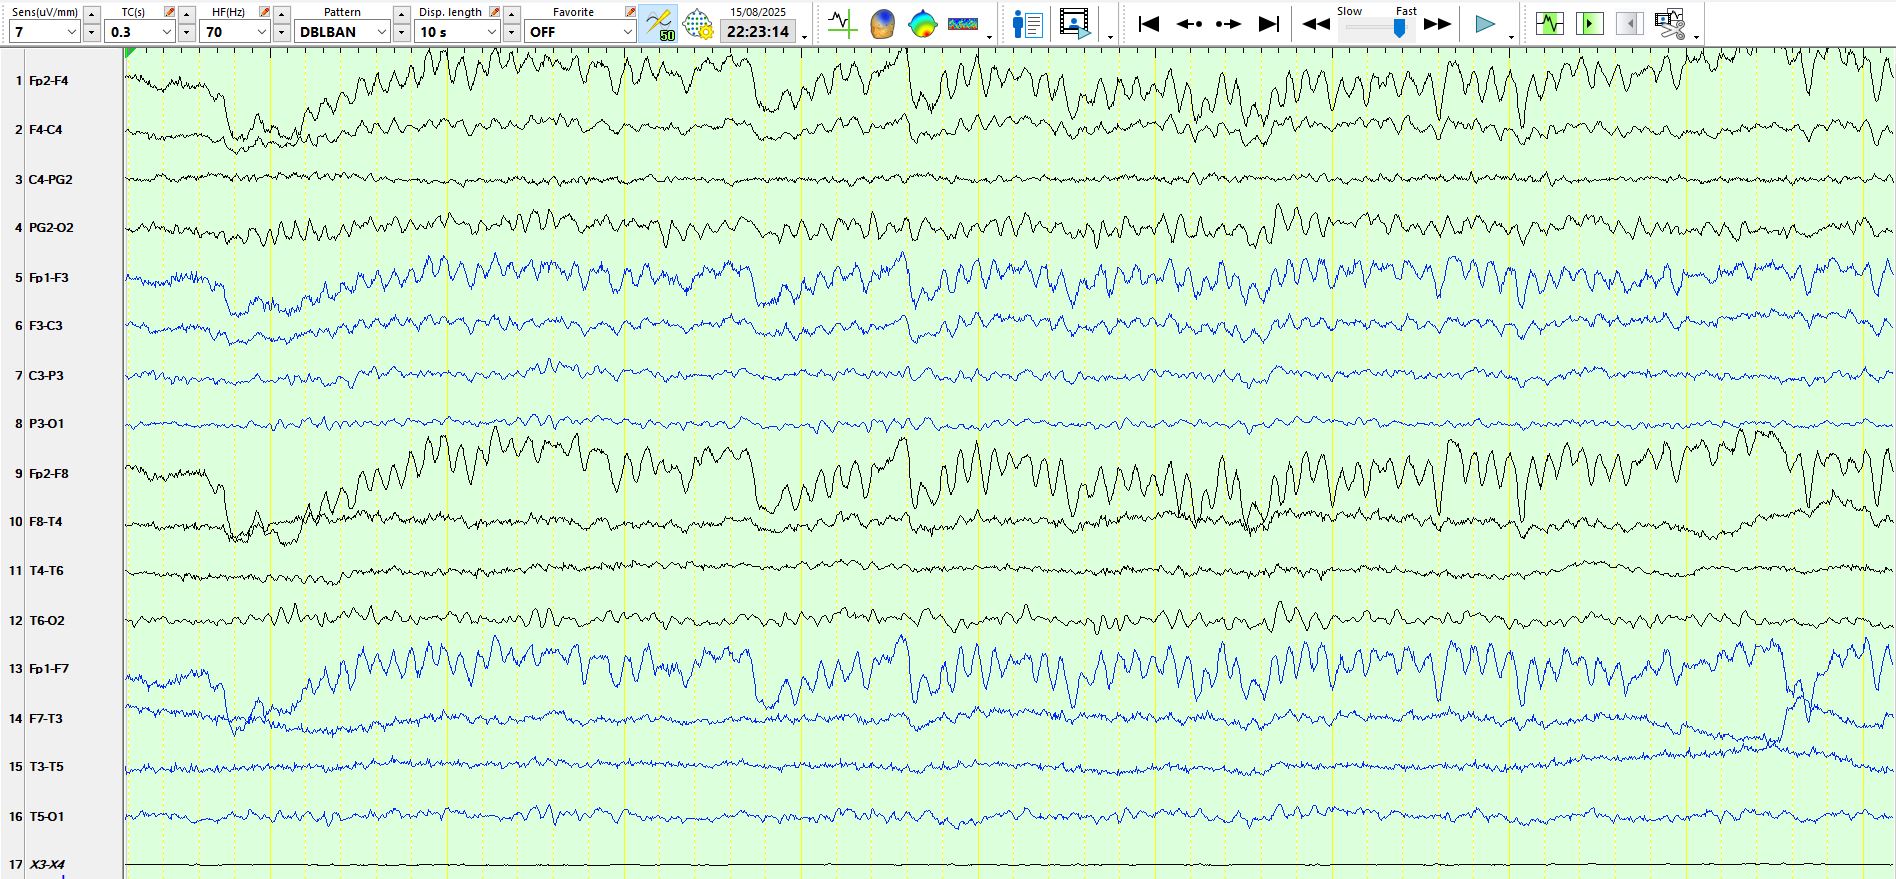
Task: Toggle the 50 Hz notch filter
Action: click(660, 24)
